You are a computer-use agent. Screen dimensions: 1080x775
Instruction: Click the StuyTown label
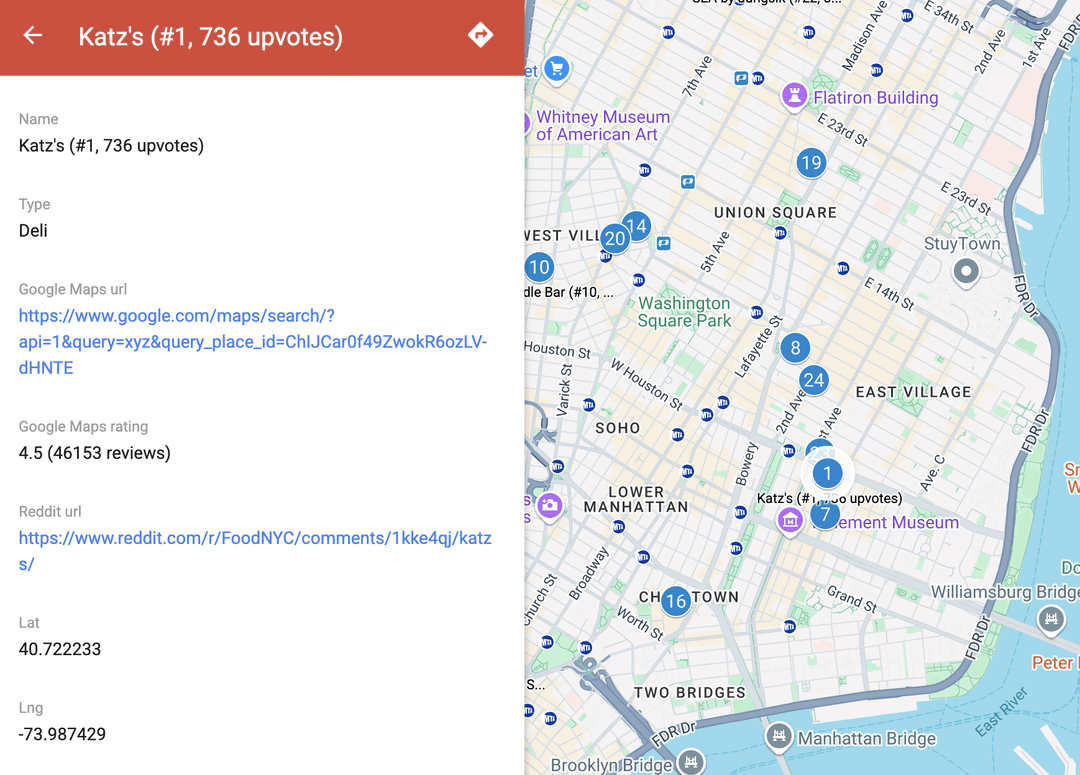click(x=962, y=243)
